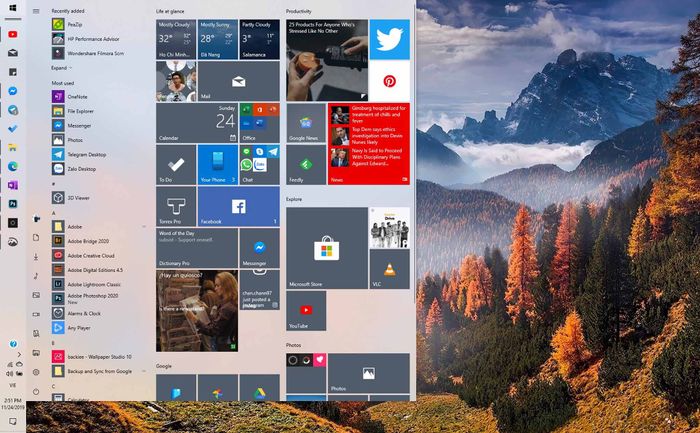Launch the VLC tile
700x433 pixels.
pyautogui.click(x=389, y=269)
